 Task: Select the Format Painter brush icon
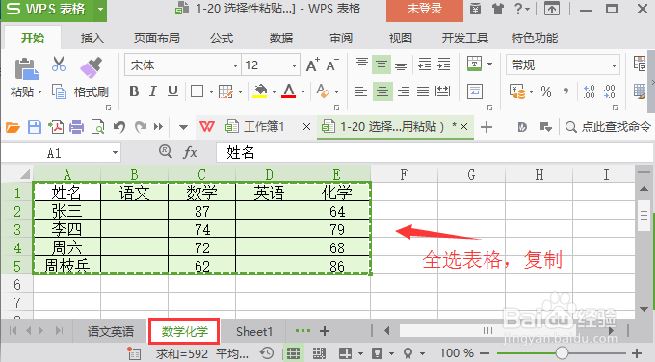pyautogui.click(x=91, y=67)
